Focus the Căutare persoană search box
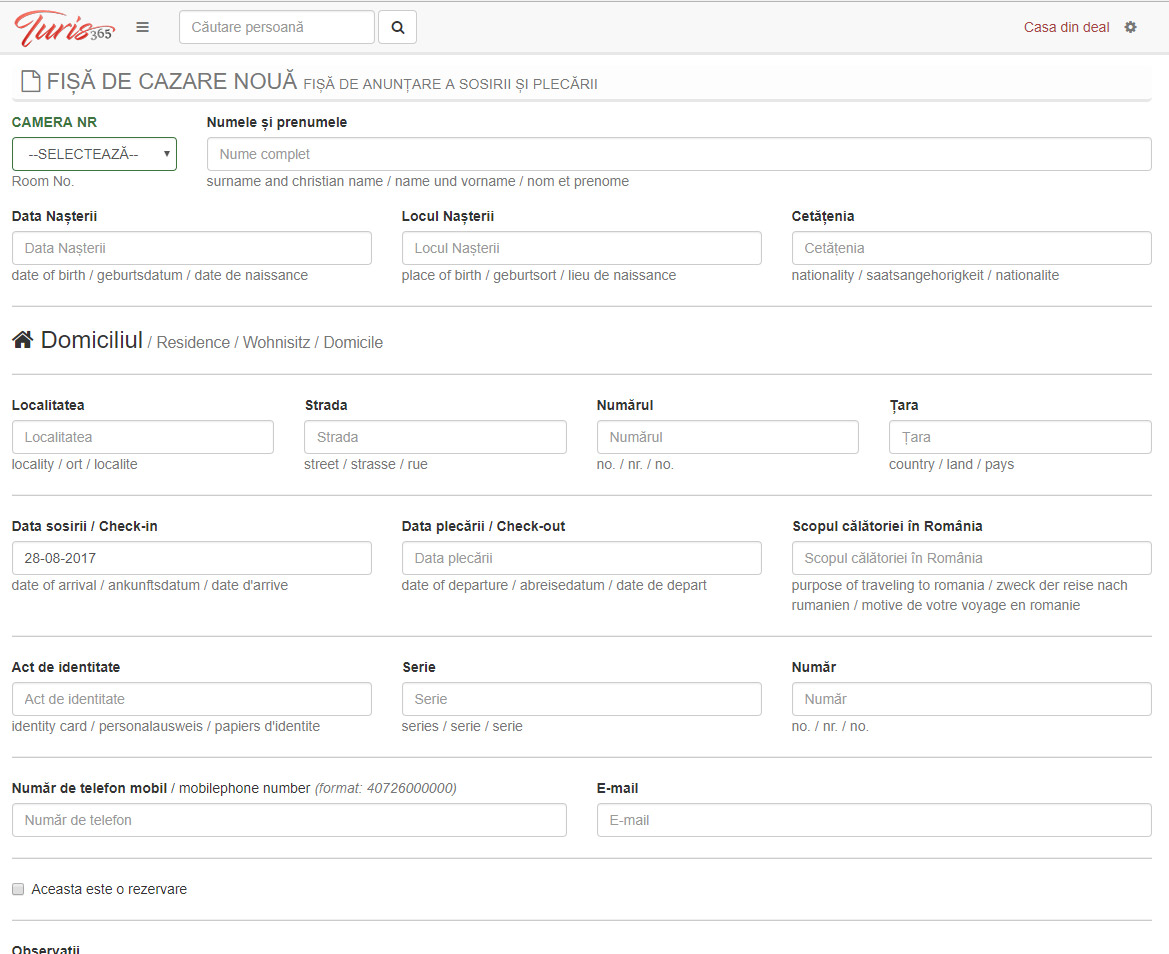 (x=277, y=28)
